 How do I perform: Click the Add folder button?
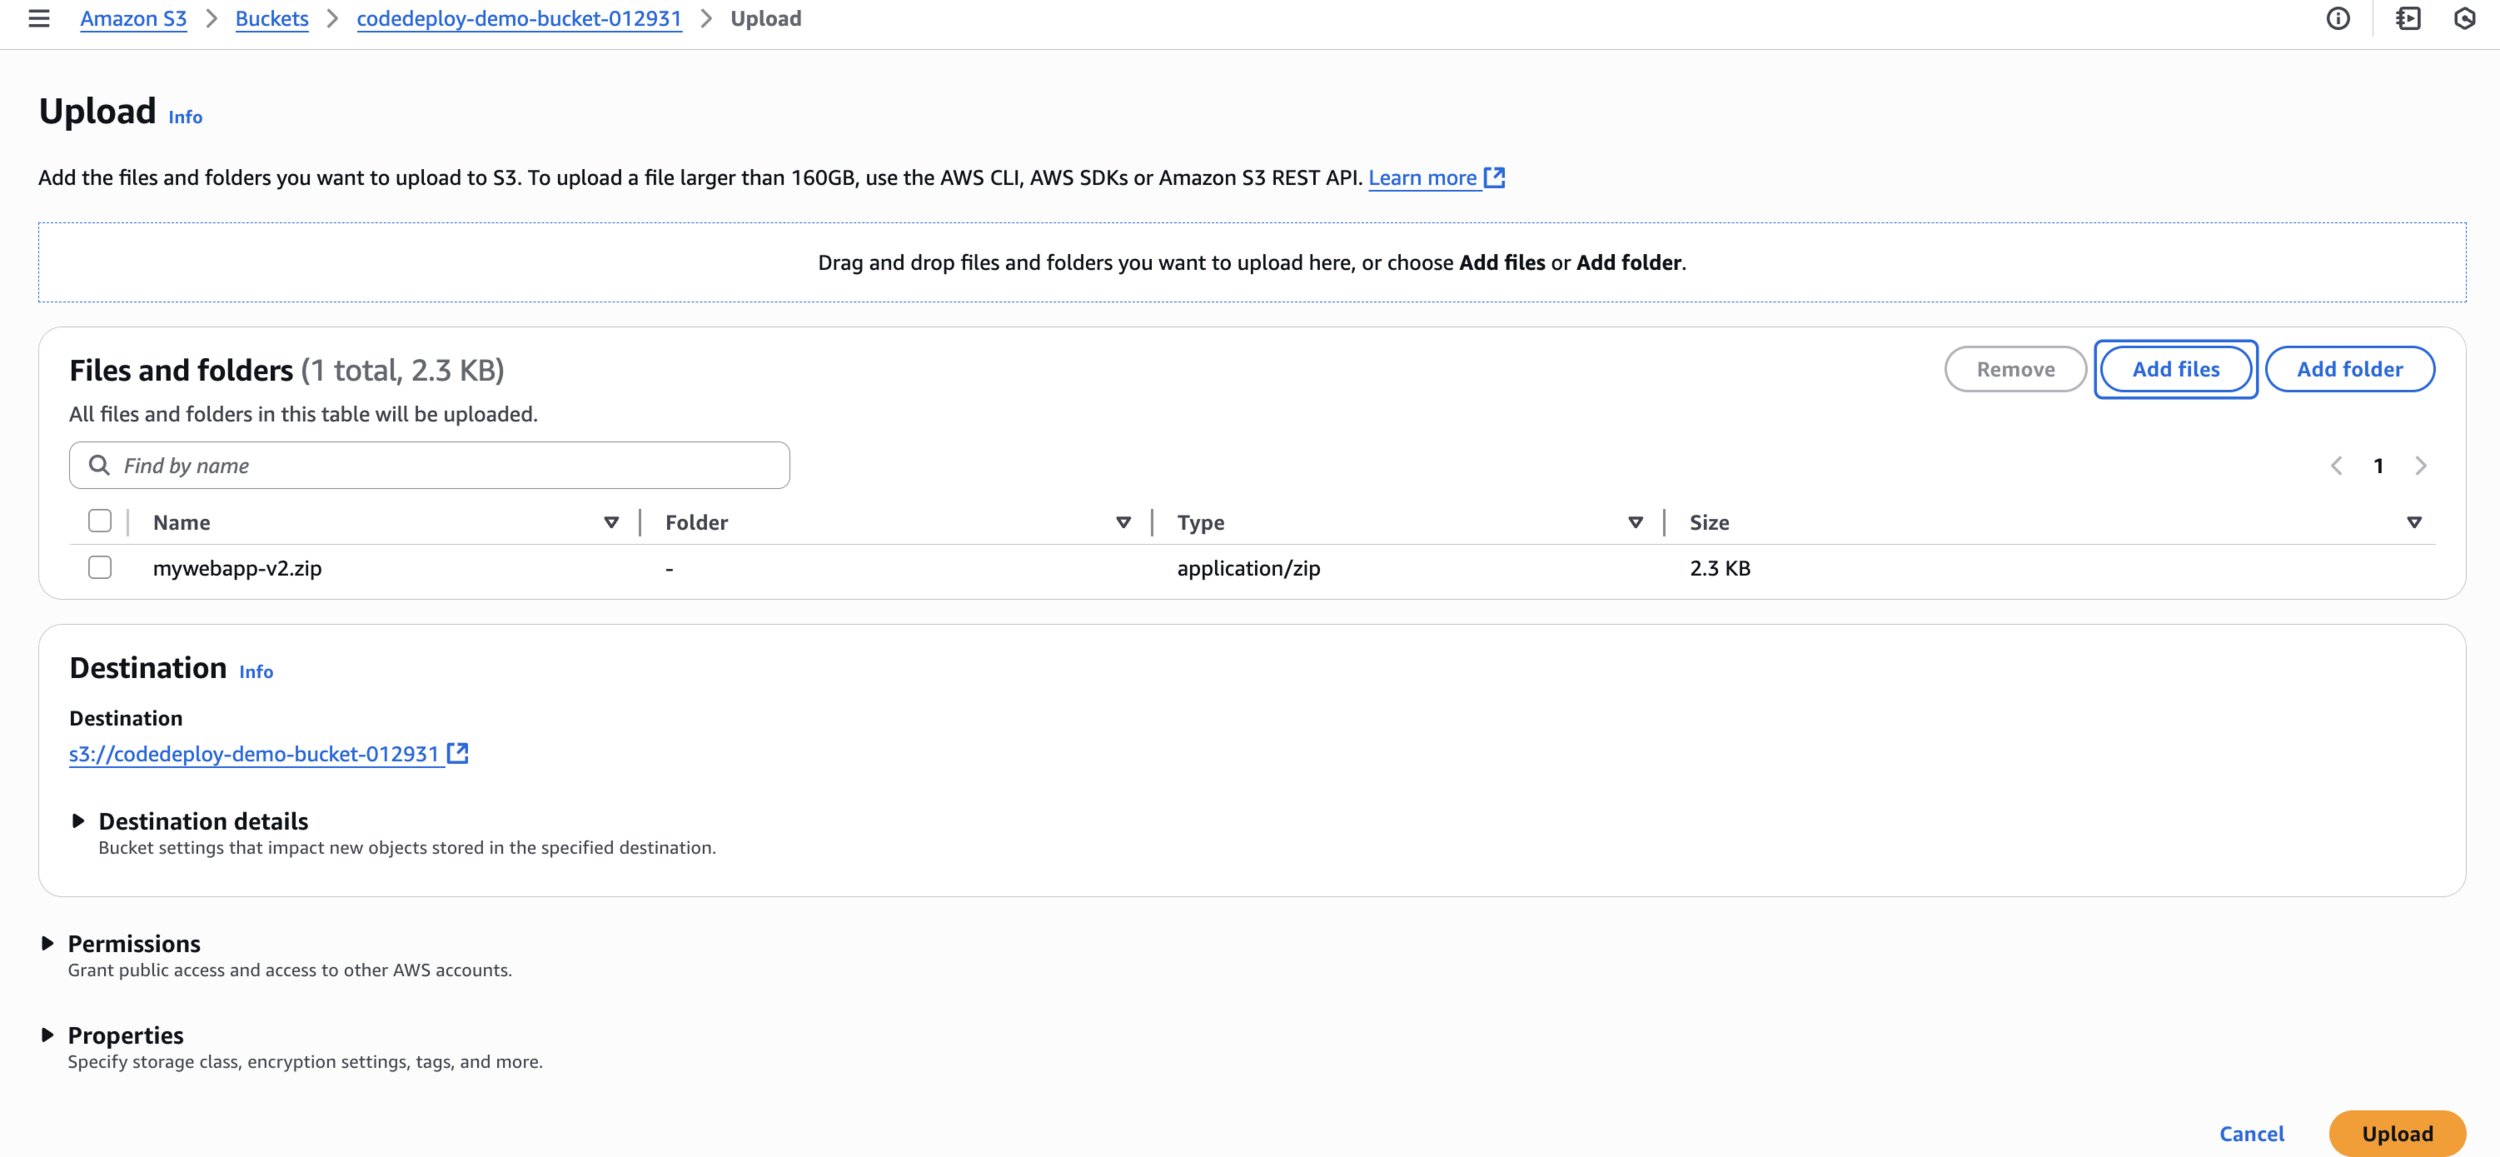tap(2349, 369)
